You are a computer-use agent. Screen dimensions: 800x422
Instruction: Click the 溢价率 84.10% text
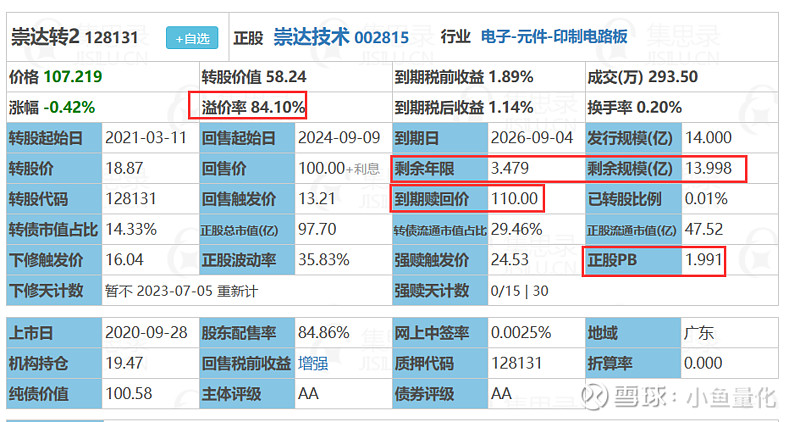(253, 107)
